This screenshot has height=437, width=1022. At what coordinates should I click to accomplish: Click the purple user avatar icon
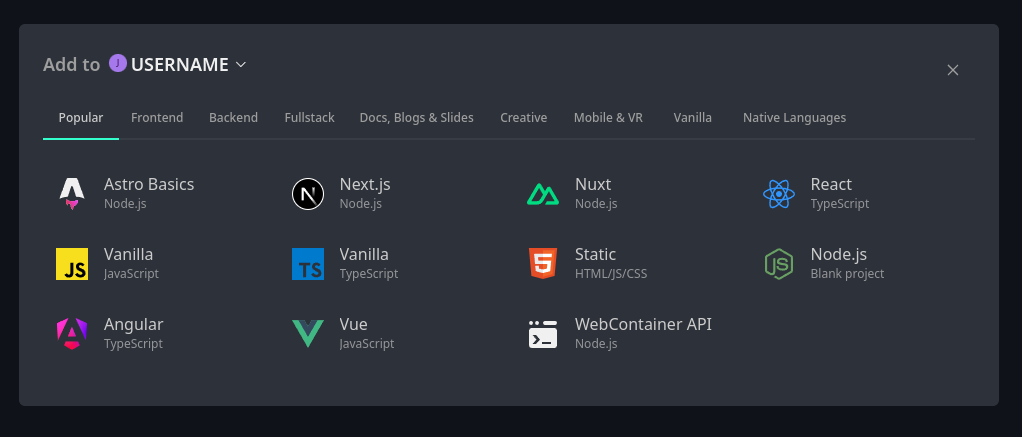tap(118, 63)
